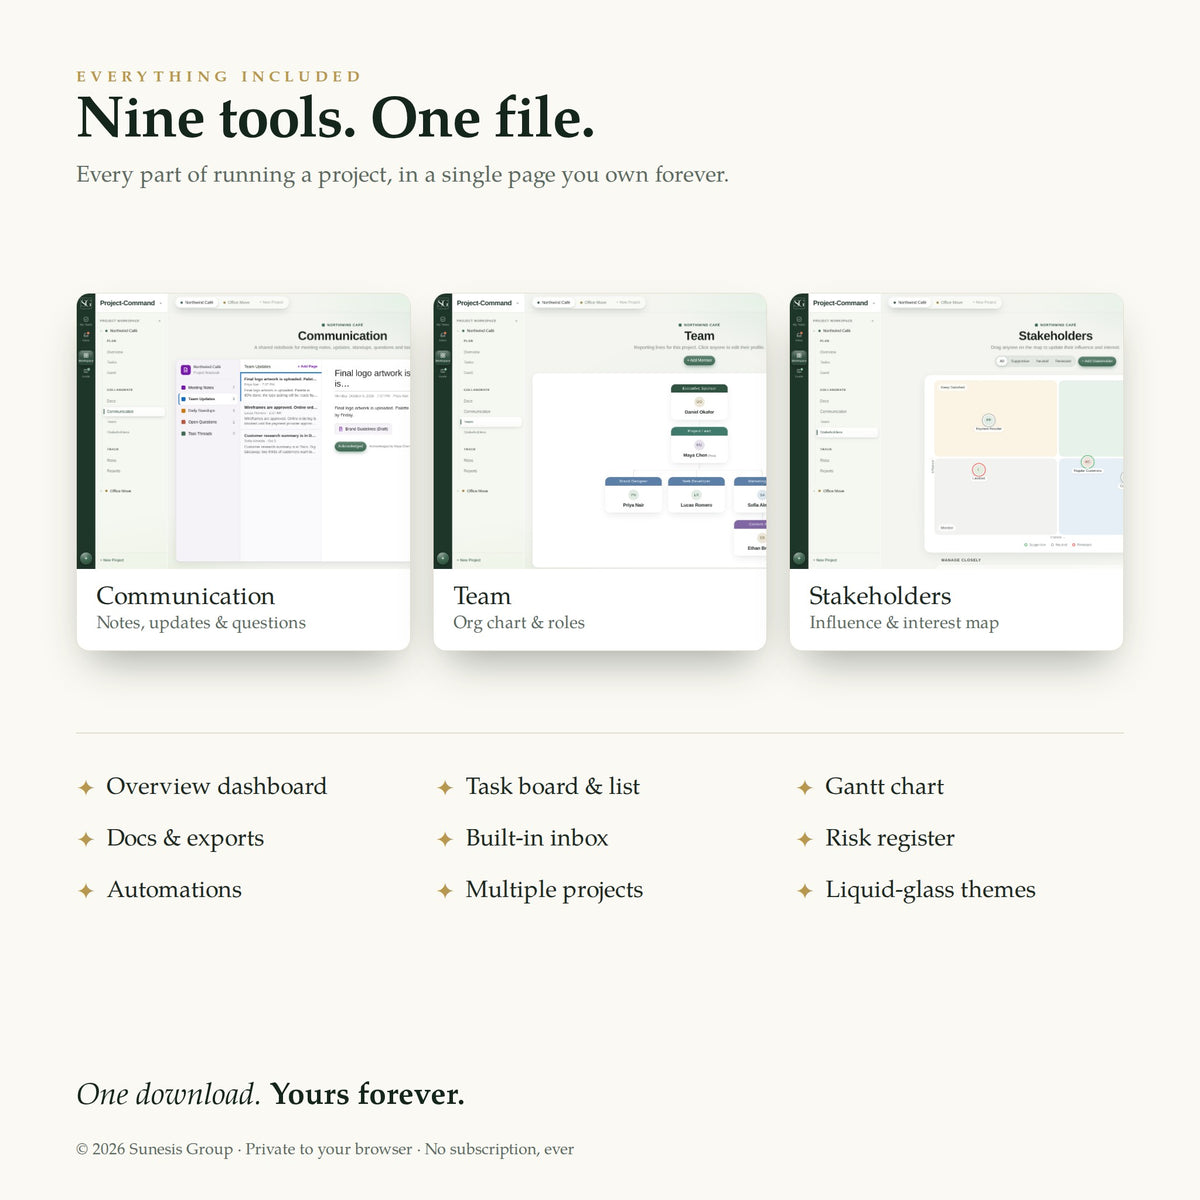Click Add Member button in the Team screenshot

click(x=699, y=360)
